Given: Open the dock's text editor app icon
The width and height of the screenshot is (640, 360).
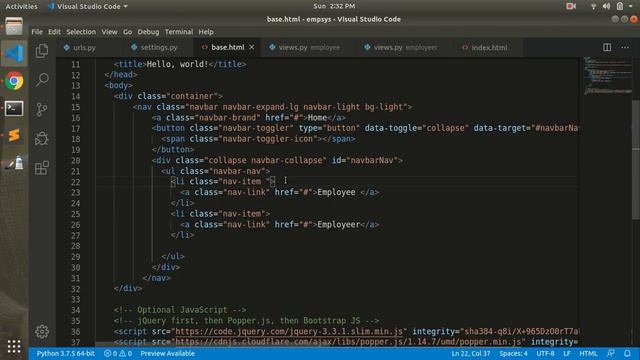Looking at the screenshot, I should tap(14, 163).
